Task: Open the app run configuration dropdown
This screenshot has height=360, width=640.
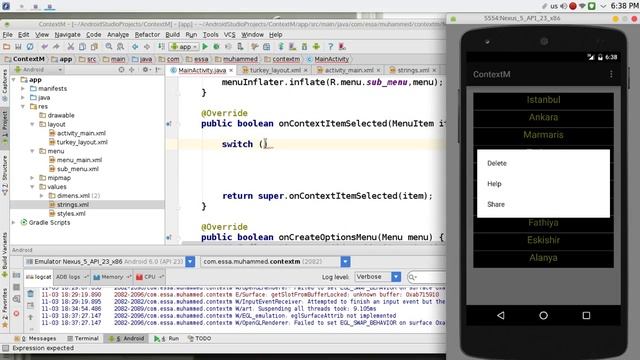Action: click(184, 47)
